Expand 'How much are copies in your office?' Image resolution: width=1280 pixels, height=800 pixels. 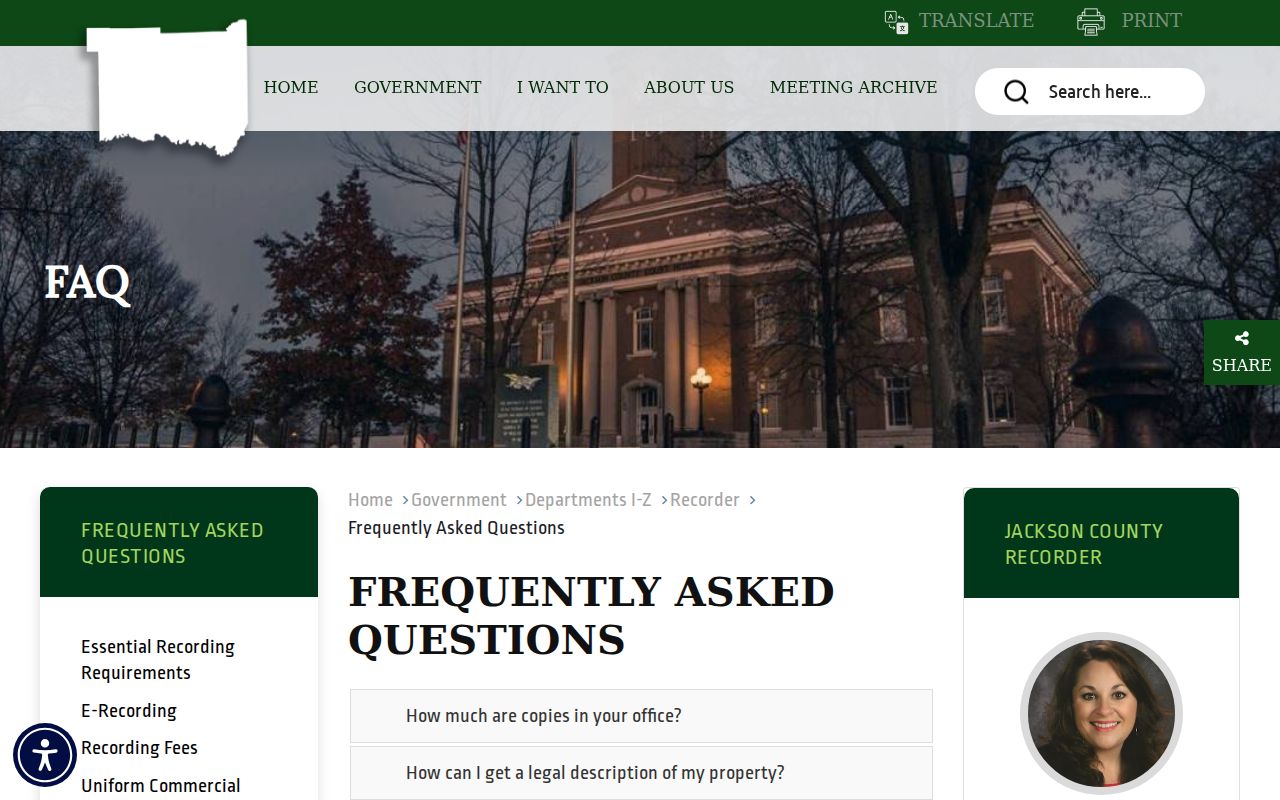click(641, 716)
